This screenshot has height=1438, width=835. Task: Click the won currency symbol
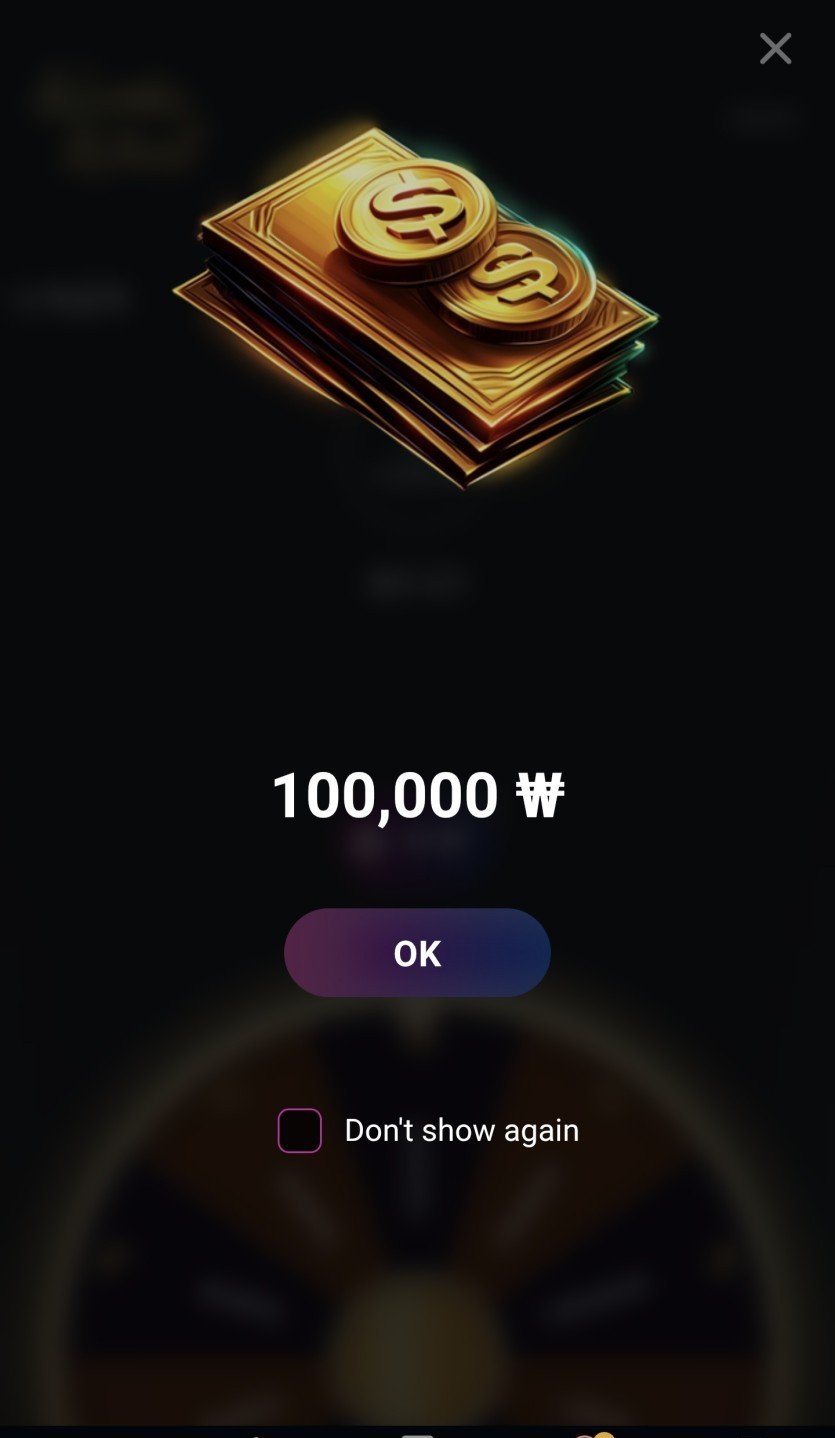(540, 796)
